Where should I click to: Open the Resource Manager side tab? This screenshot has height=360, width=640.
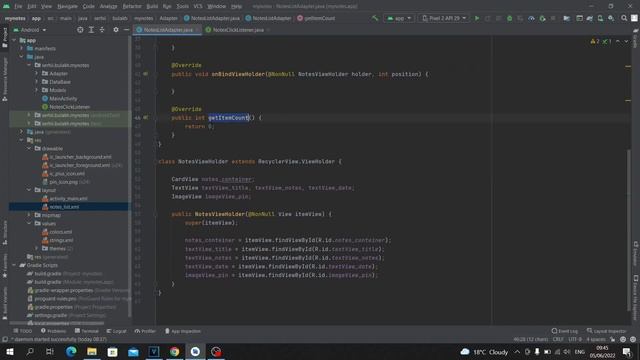[4, 80]
